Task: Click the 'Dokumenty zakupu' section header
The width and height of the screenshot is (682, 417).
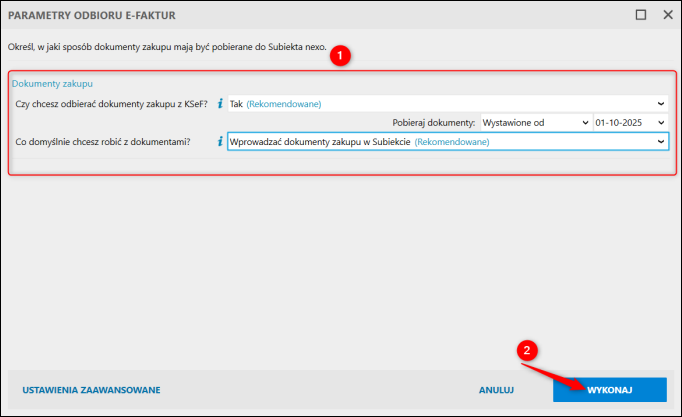Action: [52, 83]
